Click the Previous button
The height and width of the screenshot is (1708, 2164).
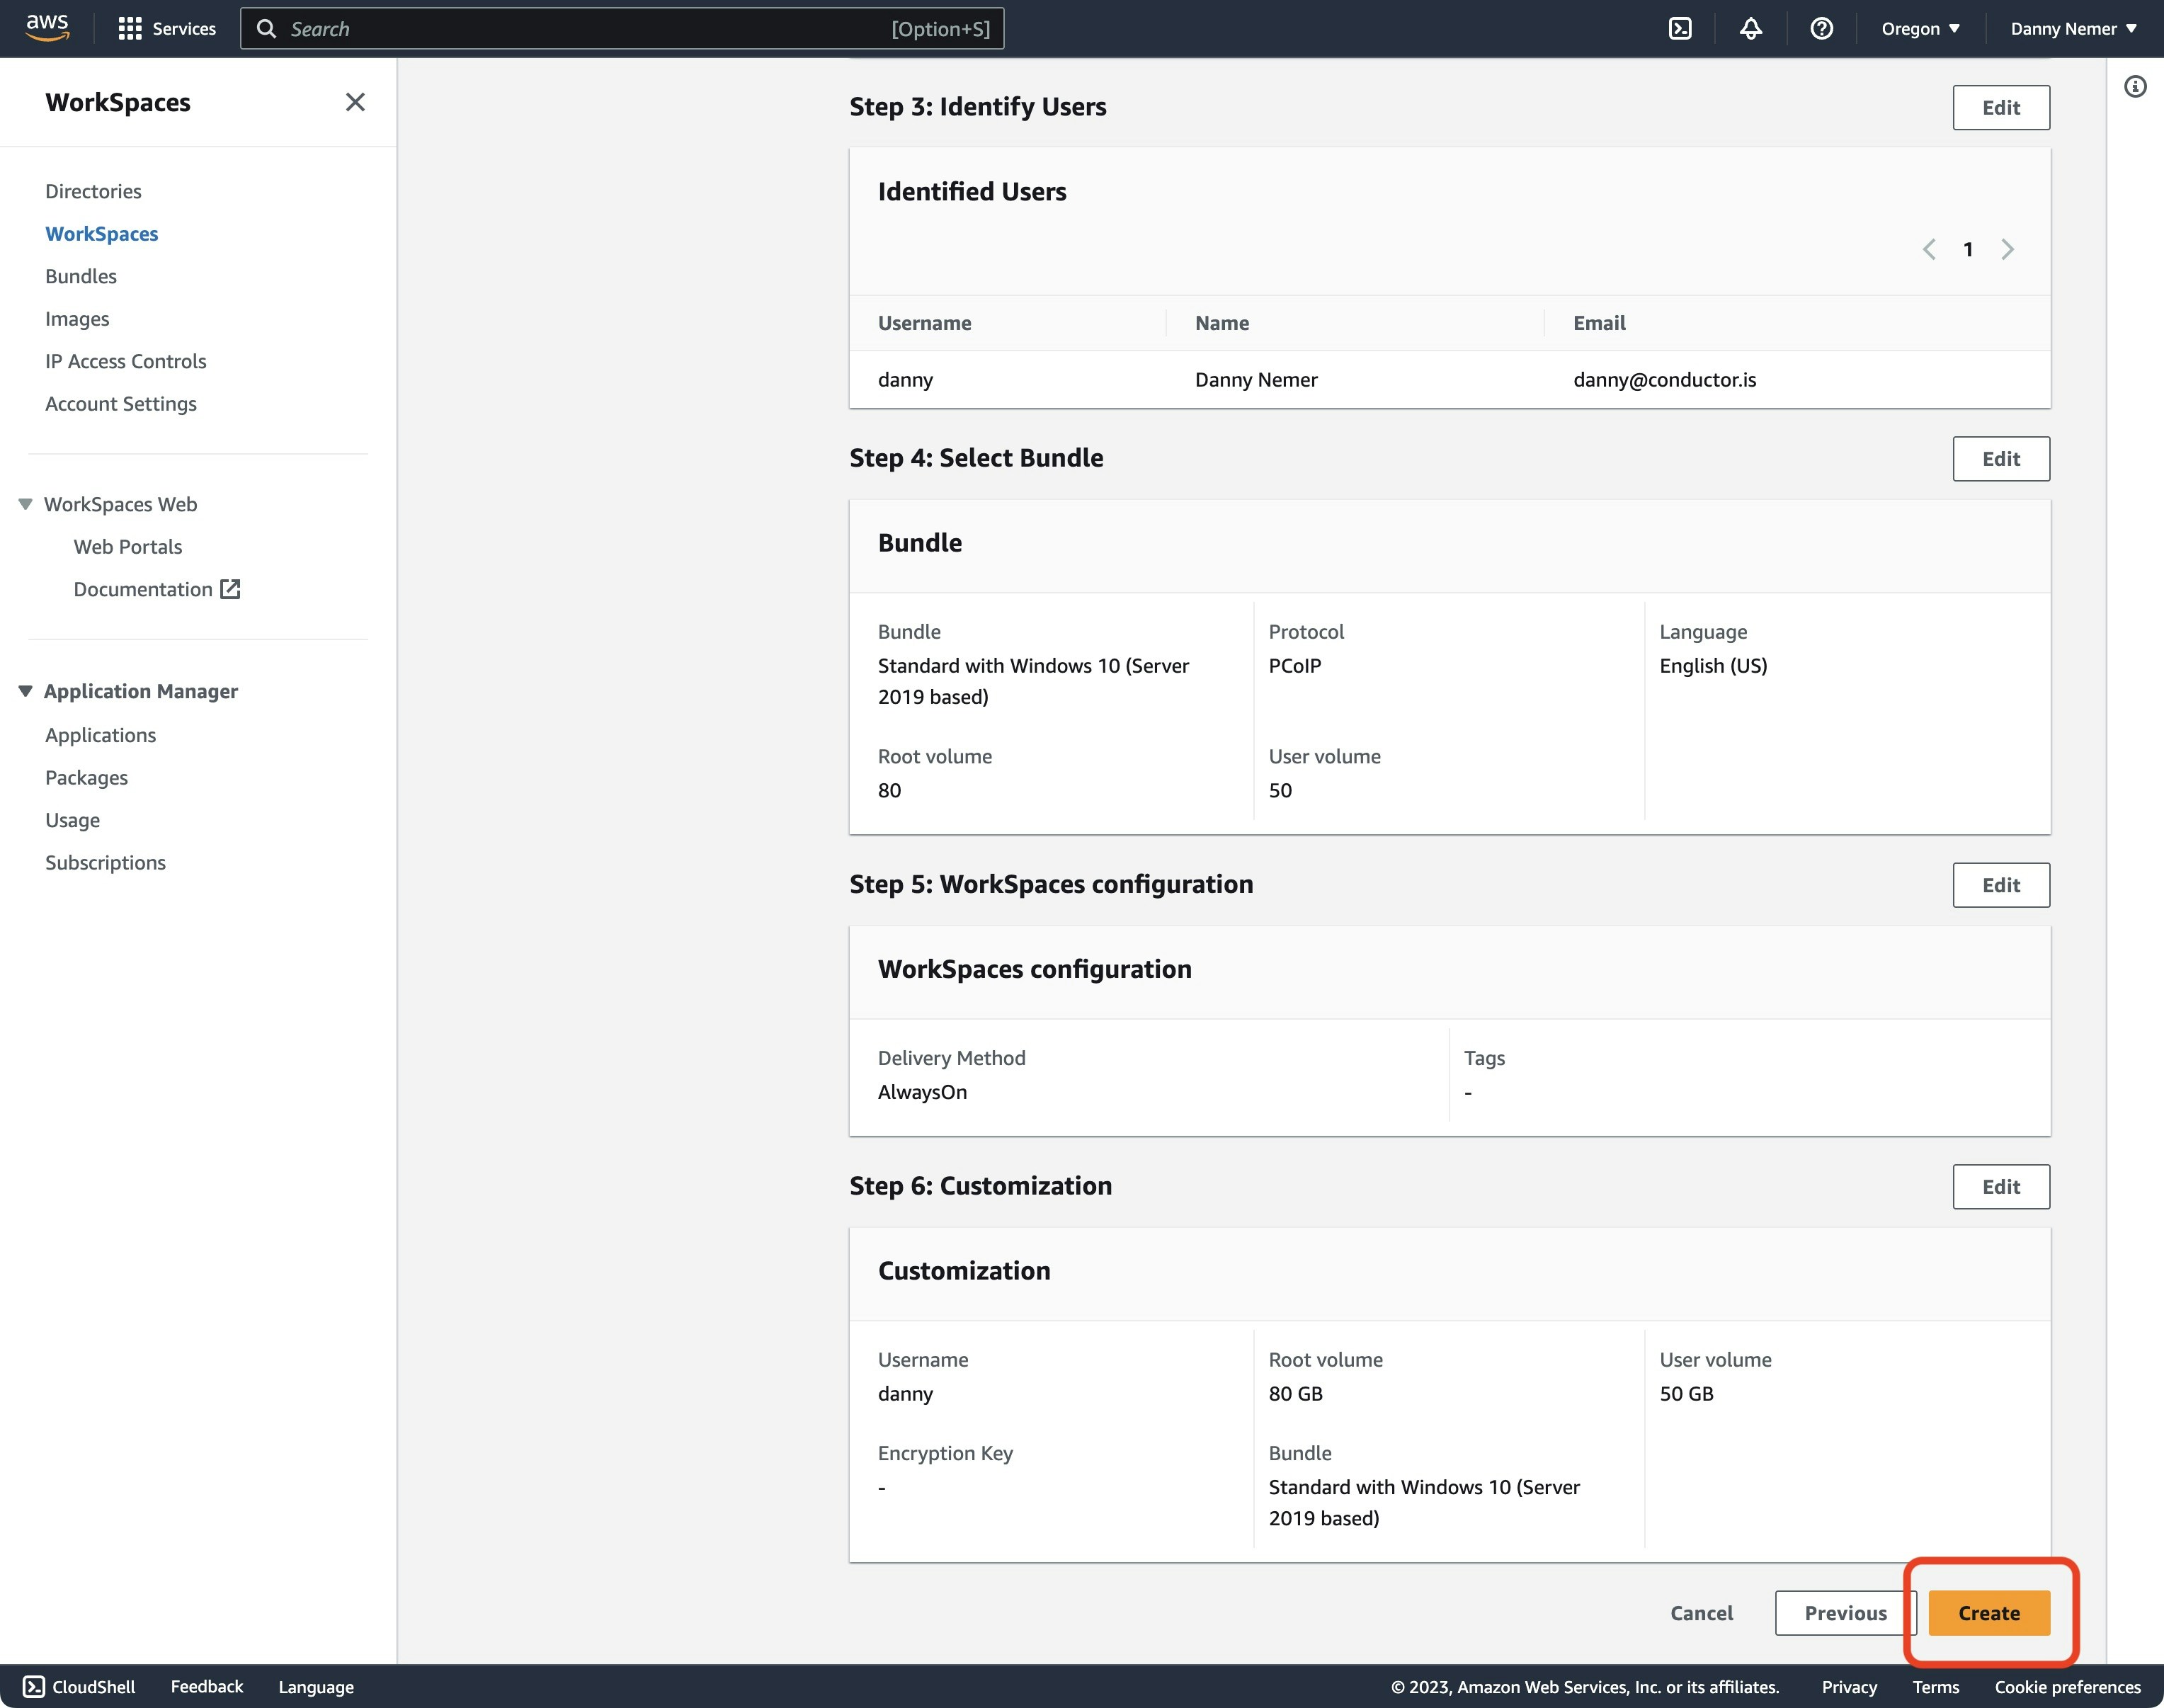click(1845, 1613)
